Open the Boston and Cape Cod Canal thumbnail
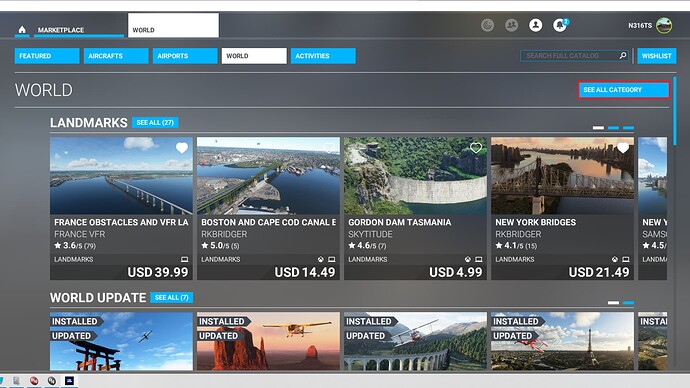Screen dimensions: 690x388 click(x=268, y=176)
